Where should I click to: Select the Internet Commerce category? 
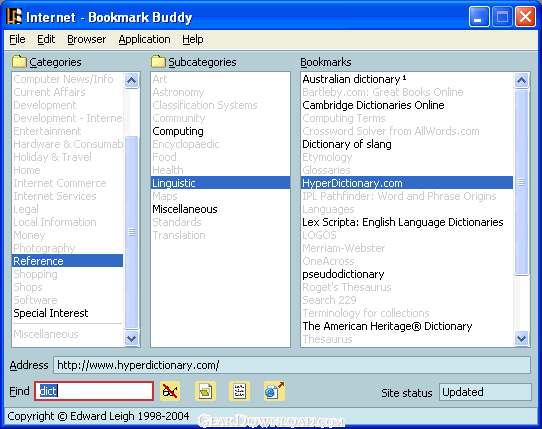pos(68,183)
